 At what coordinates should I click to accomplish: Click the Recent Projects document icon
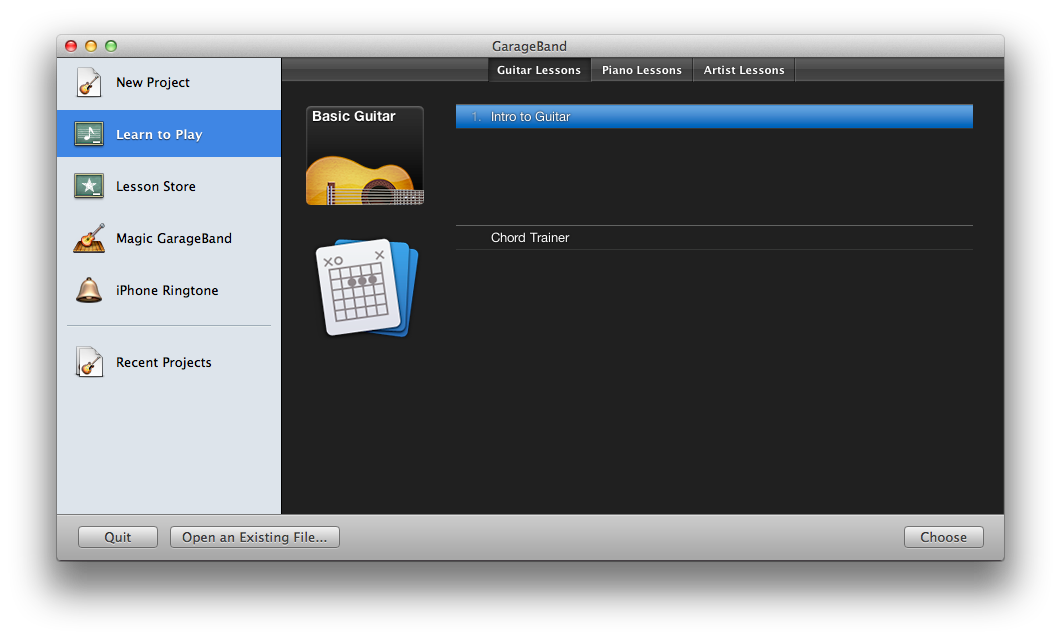point(89,363)
